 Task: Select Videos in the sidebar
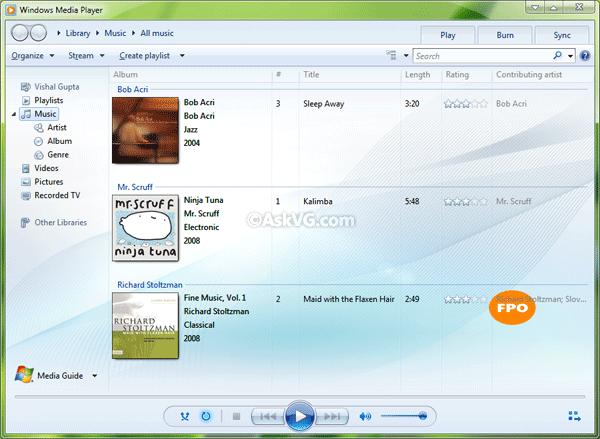[40, 168]
